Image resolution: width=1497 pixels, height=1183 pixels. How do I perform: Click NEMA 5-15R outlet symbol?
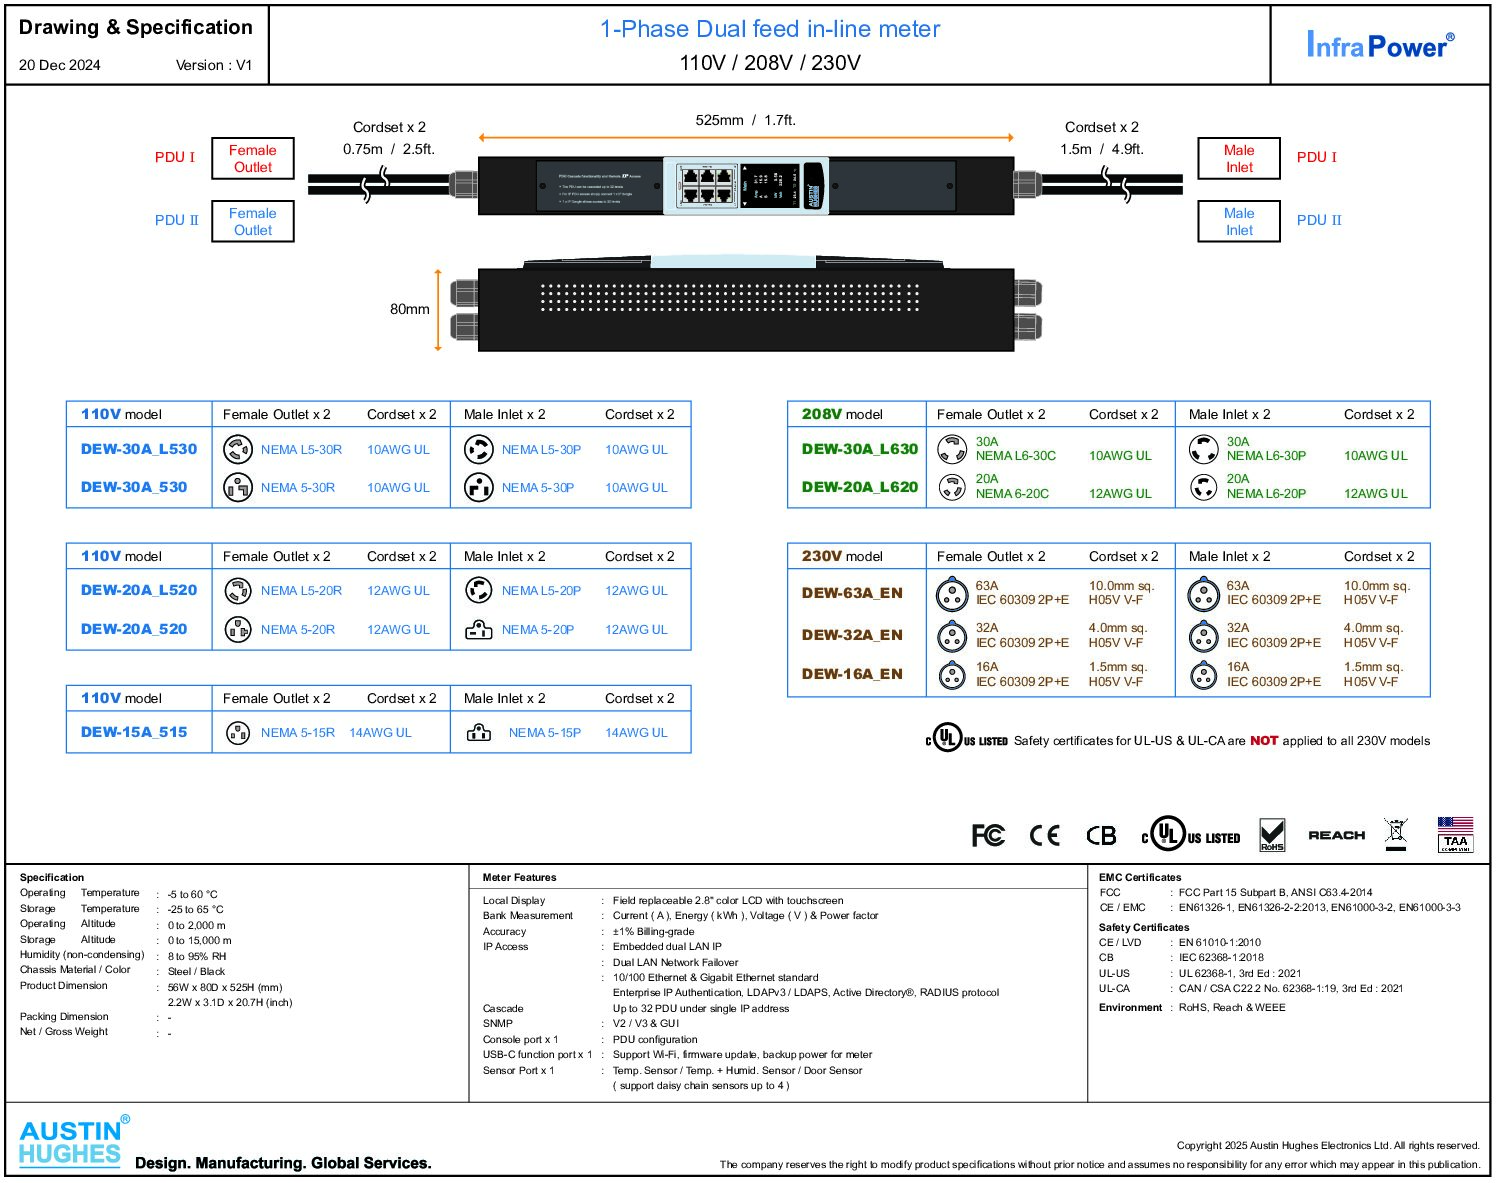point(238,733)
